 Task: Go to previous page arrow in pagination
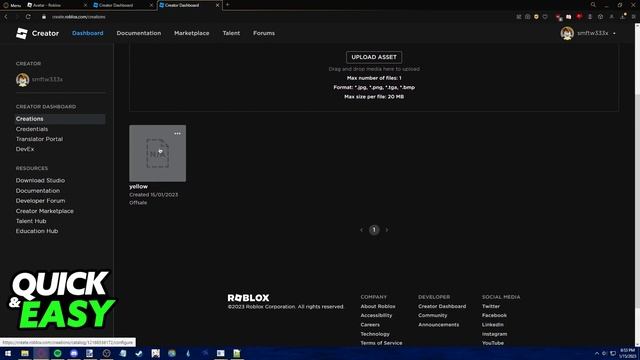point(361,230)
